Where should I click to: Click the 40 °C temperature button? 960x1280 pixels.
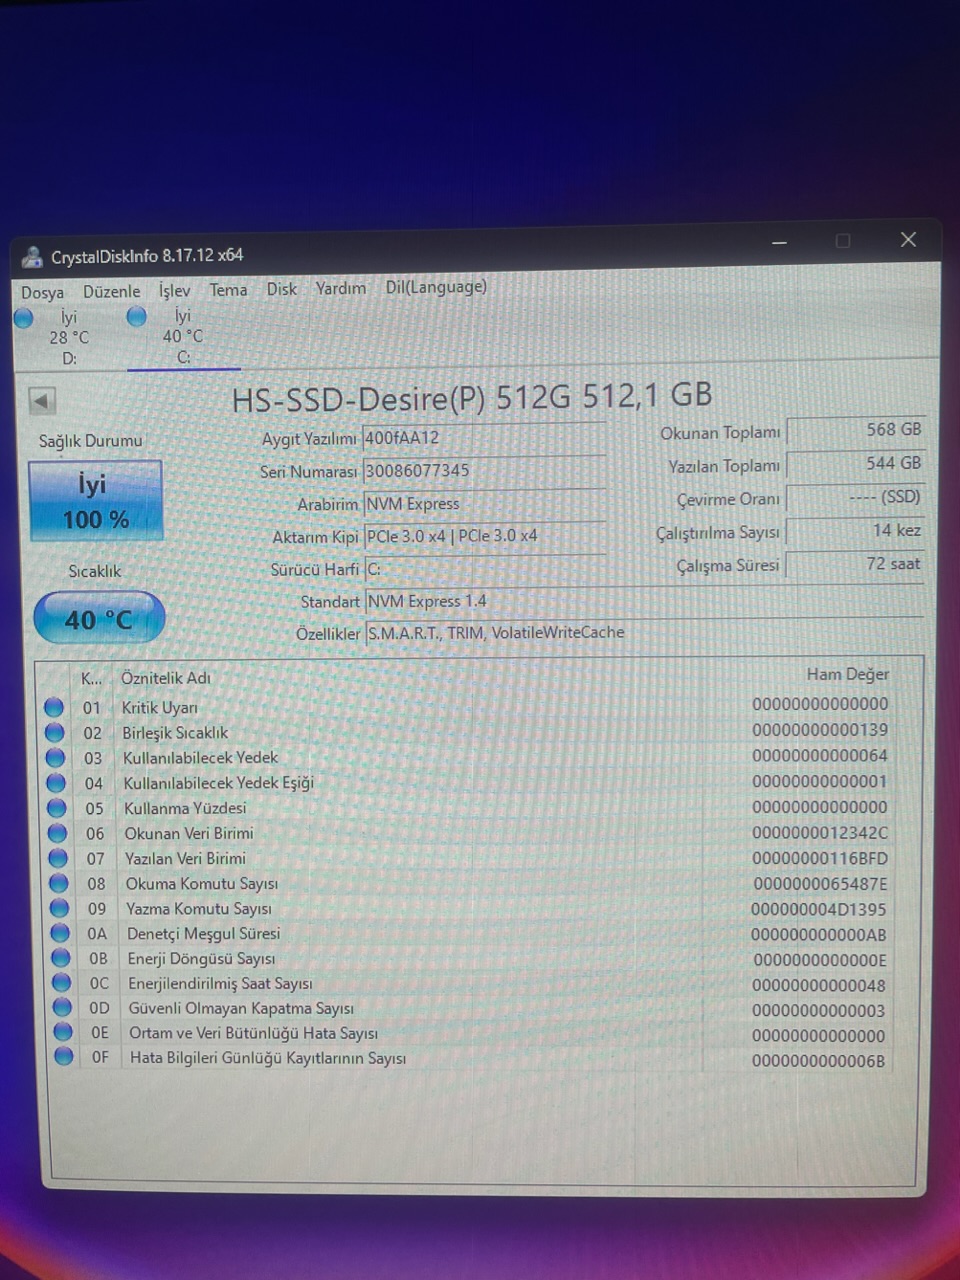tap(99, 619)
